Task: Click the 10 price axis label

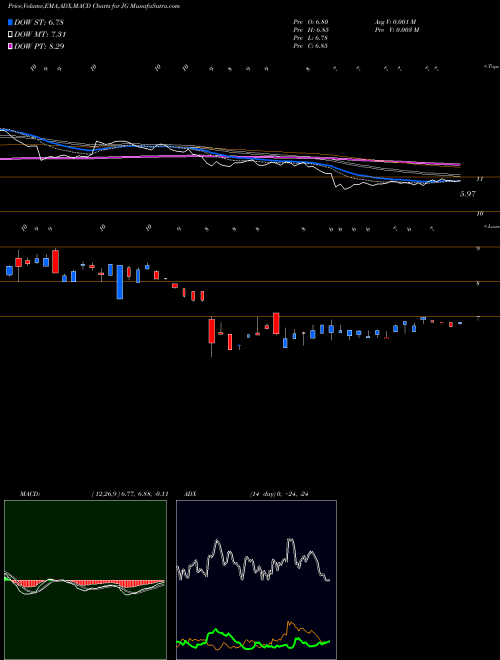Action: (x=480, y=214)
